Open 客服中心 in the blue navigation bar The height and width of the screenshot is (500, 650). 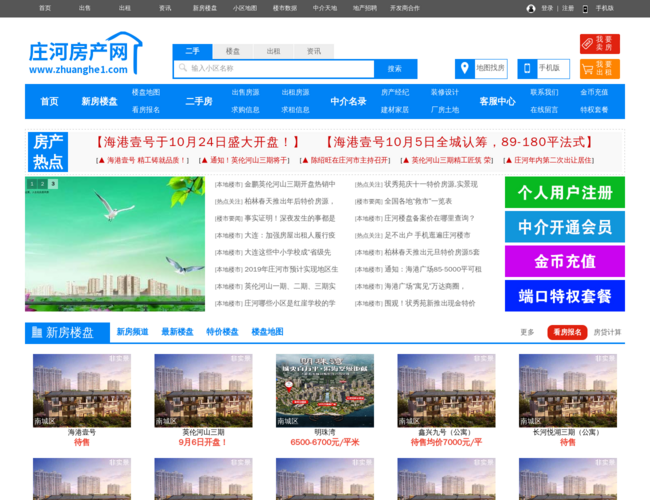pos(497,102)
